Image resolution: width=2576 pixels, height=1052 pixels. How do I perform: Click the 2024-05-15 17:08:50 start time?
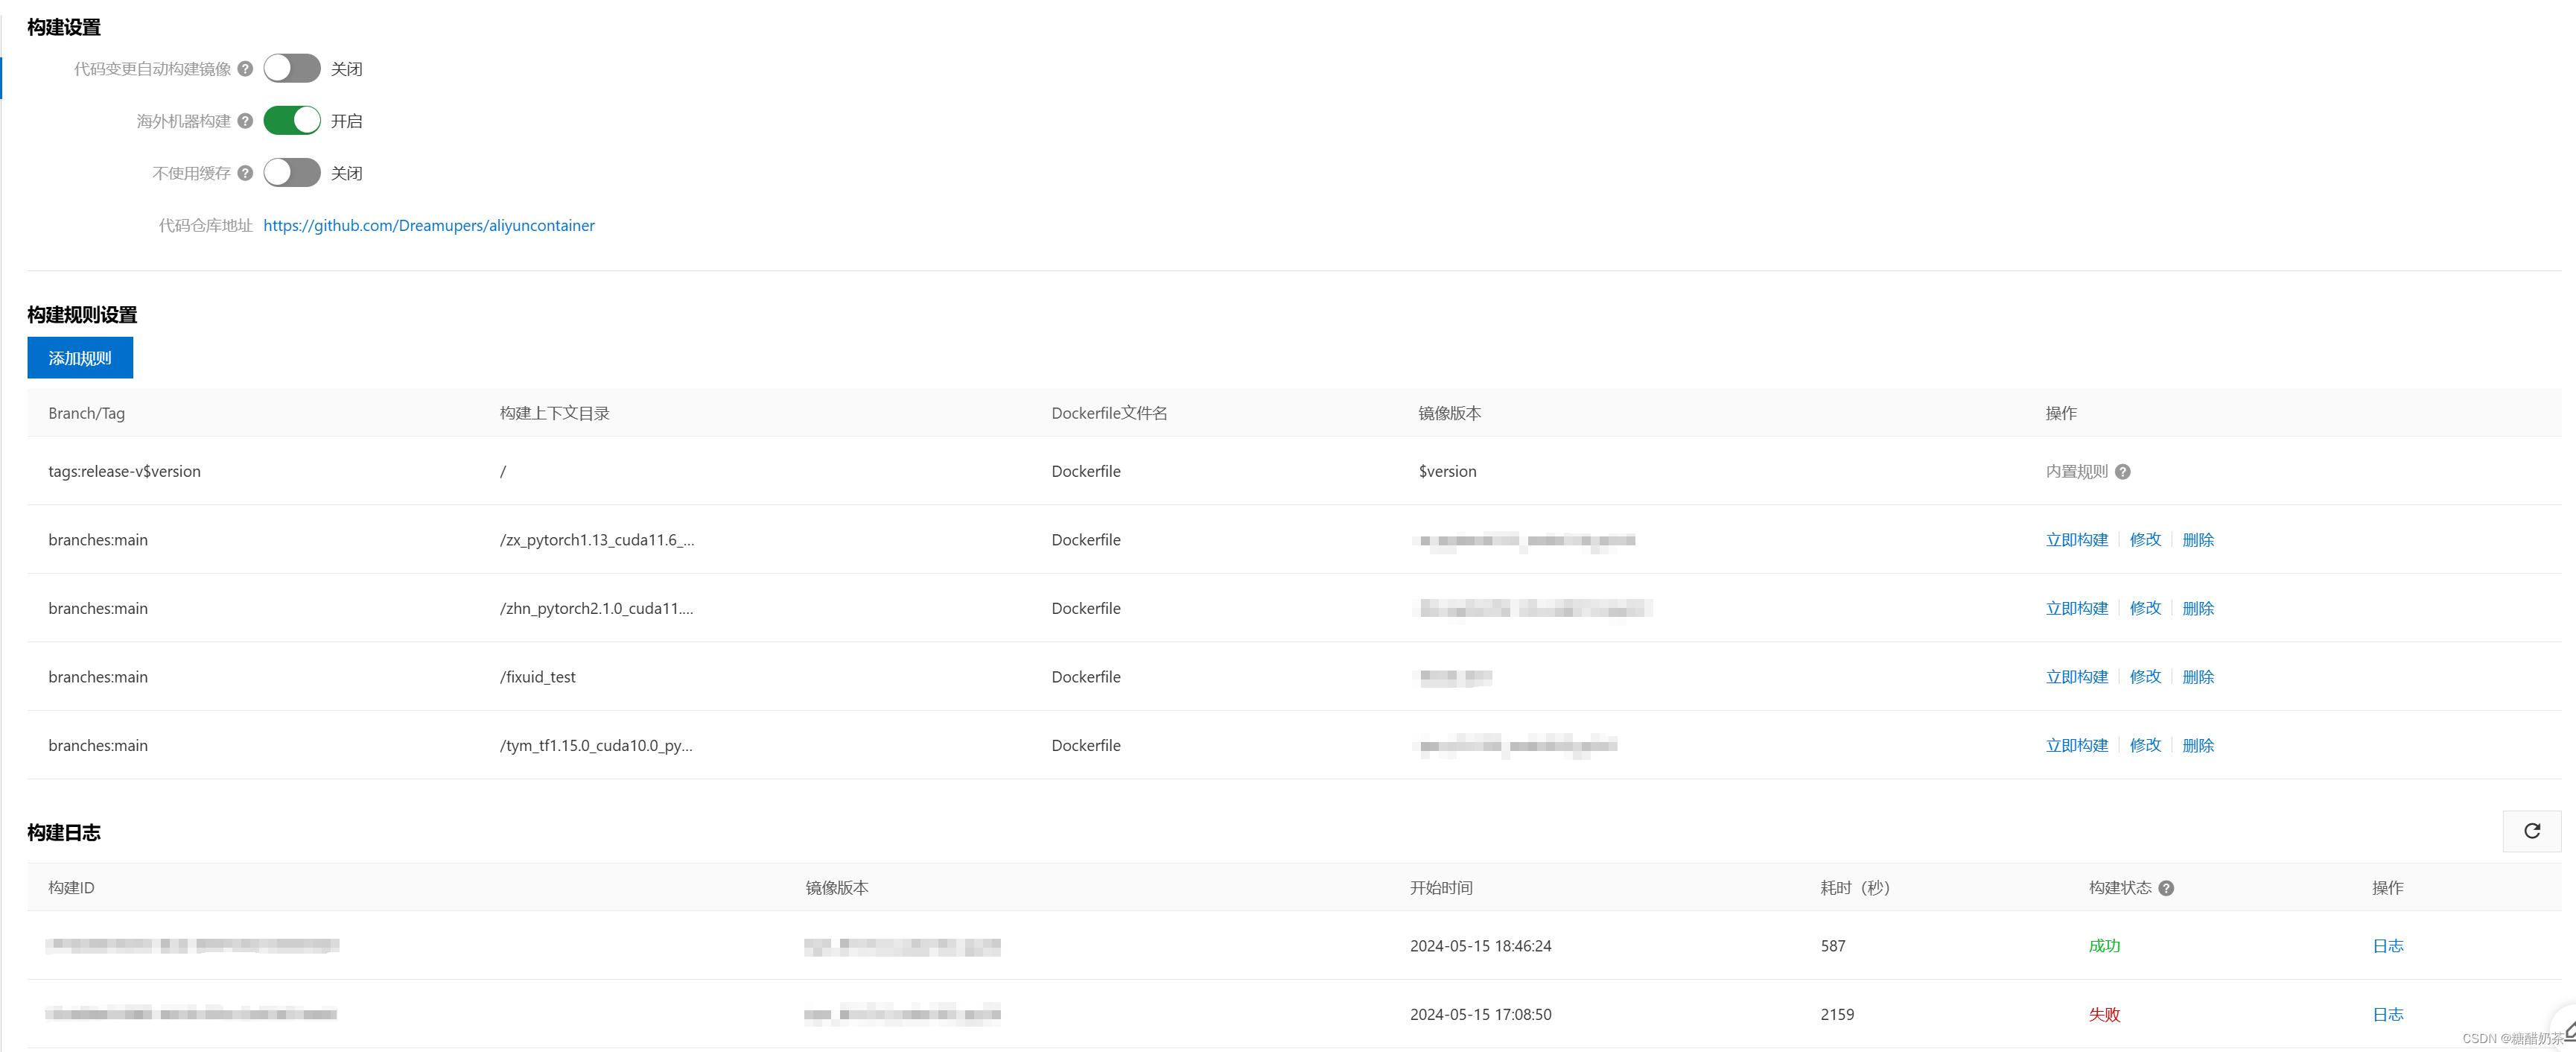coord(1480,1014)
